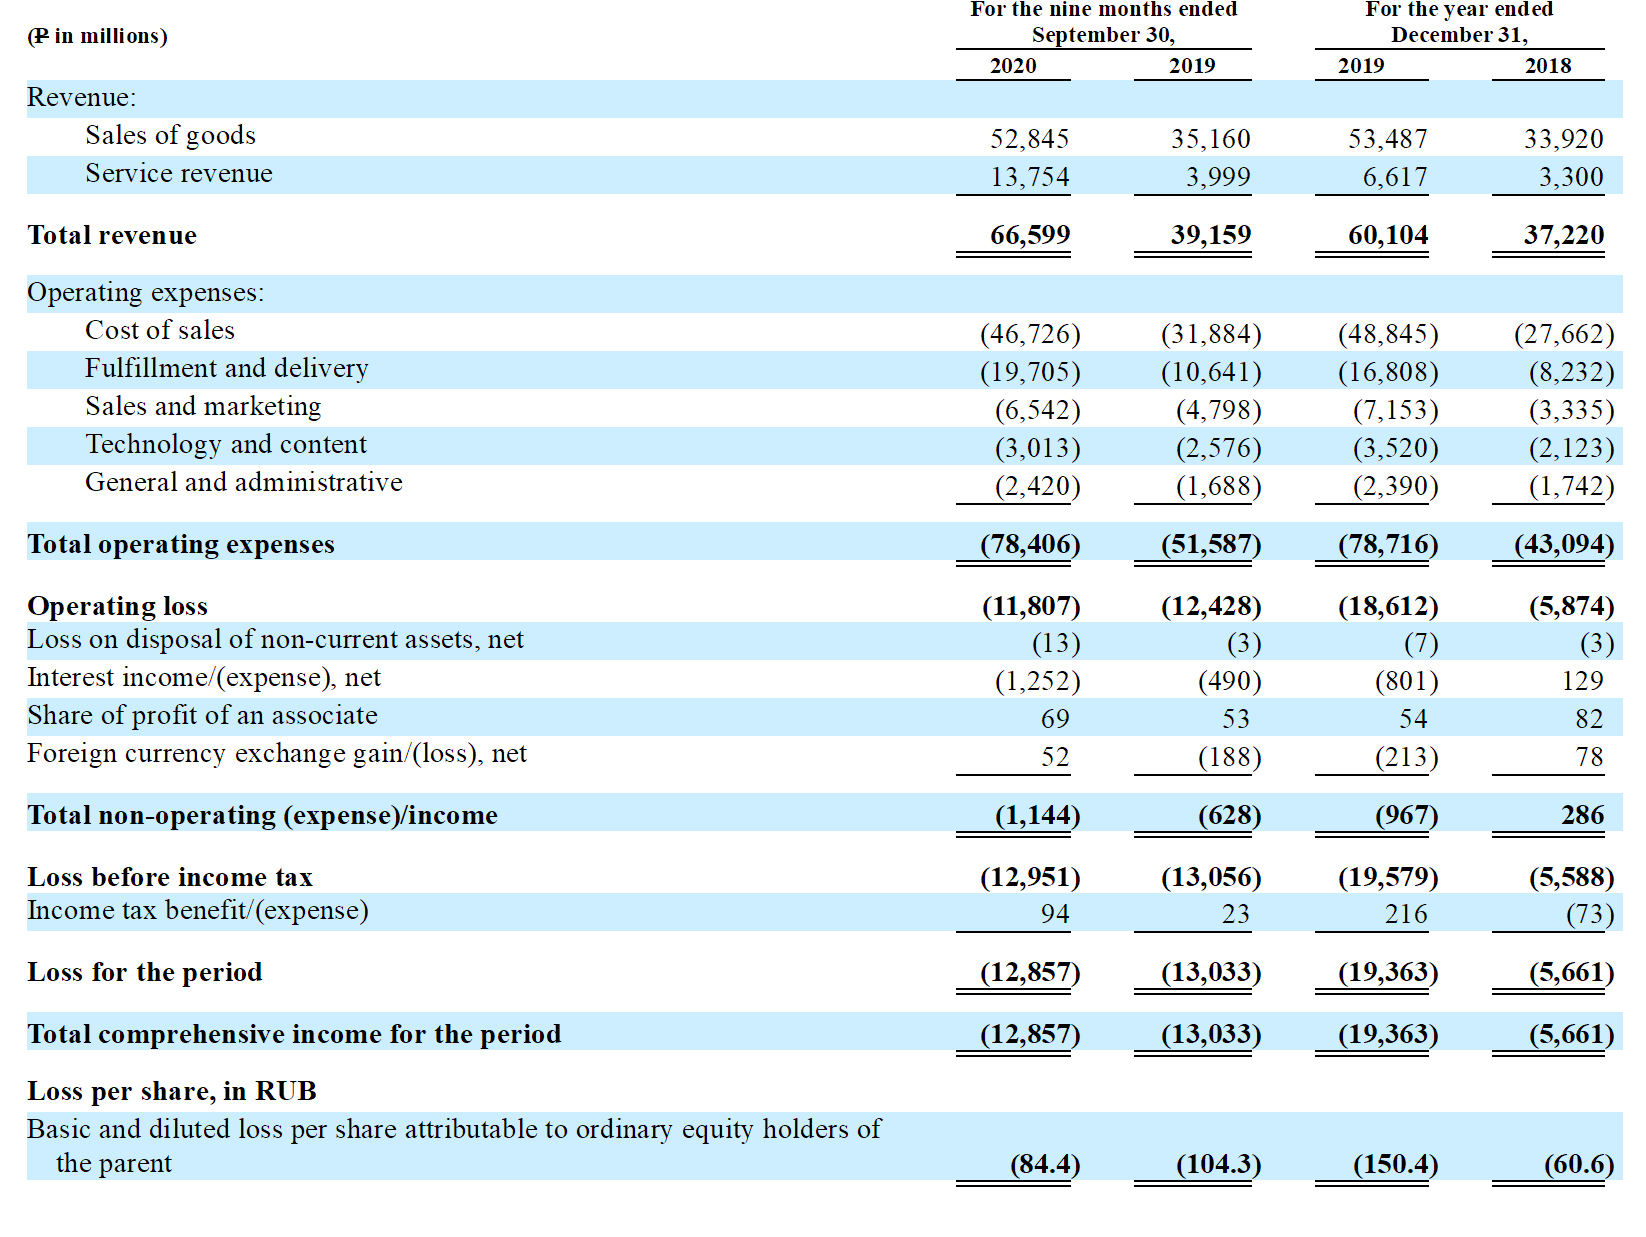
Task: Select the 'Sales and marketing' label
Action: click(x=203, y=407)
